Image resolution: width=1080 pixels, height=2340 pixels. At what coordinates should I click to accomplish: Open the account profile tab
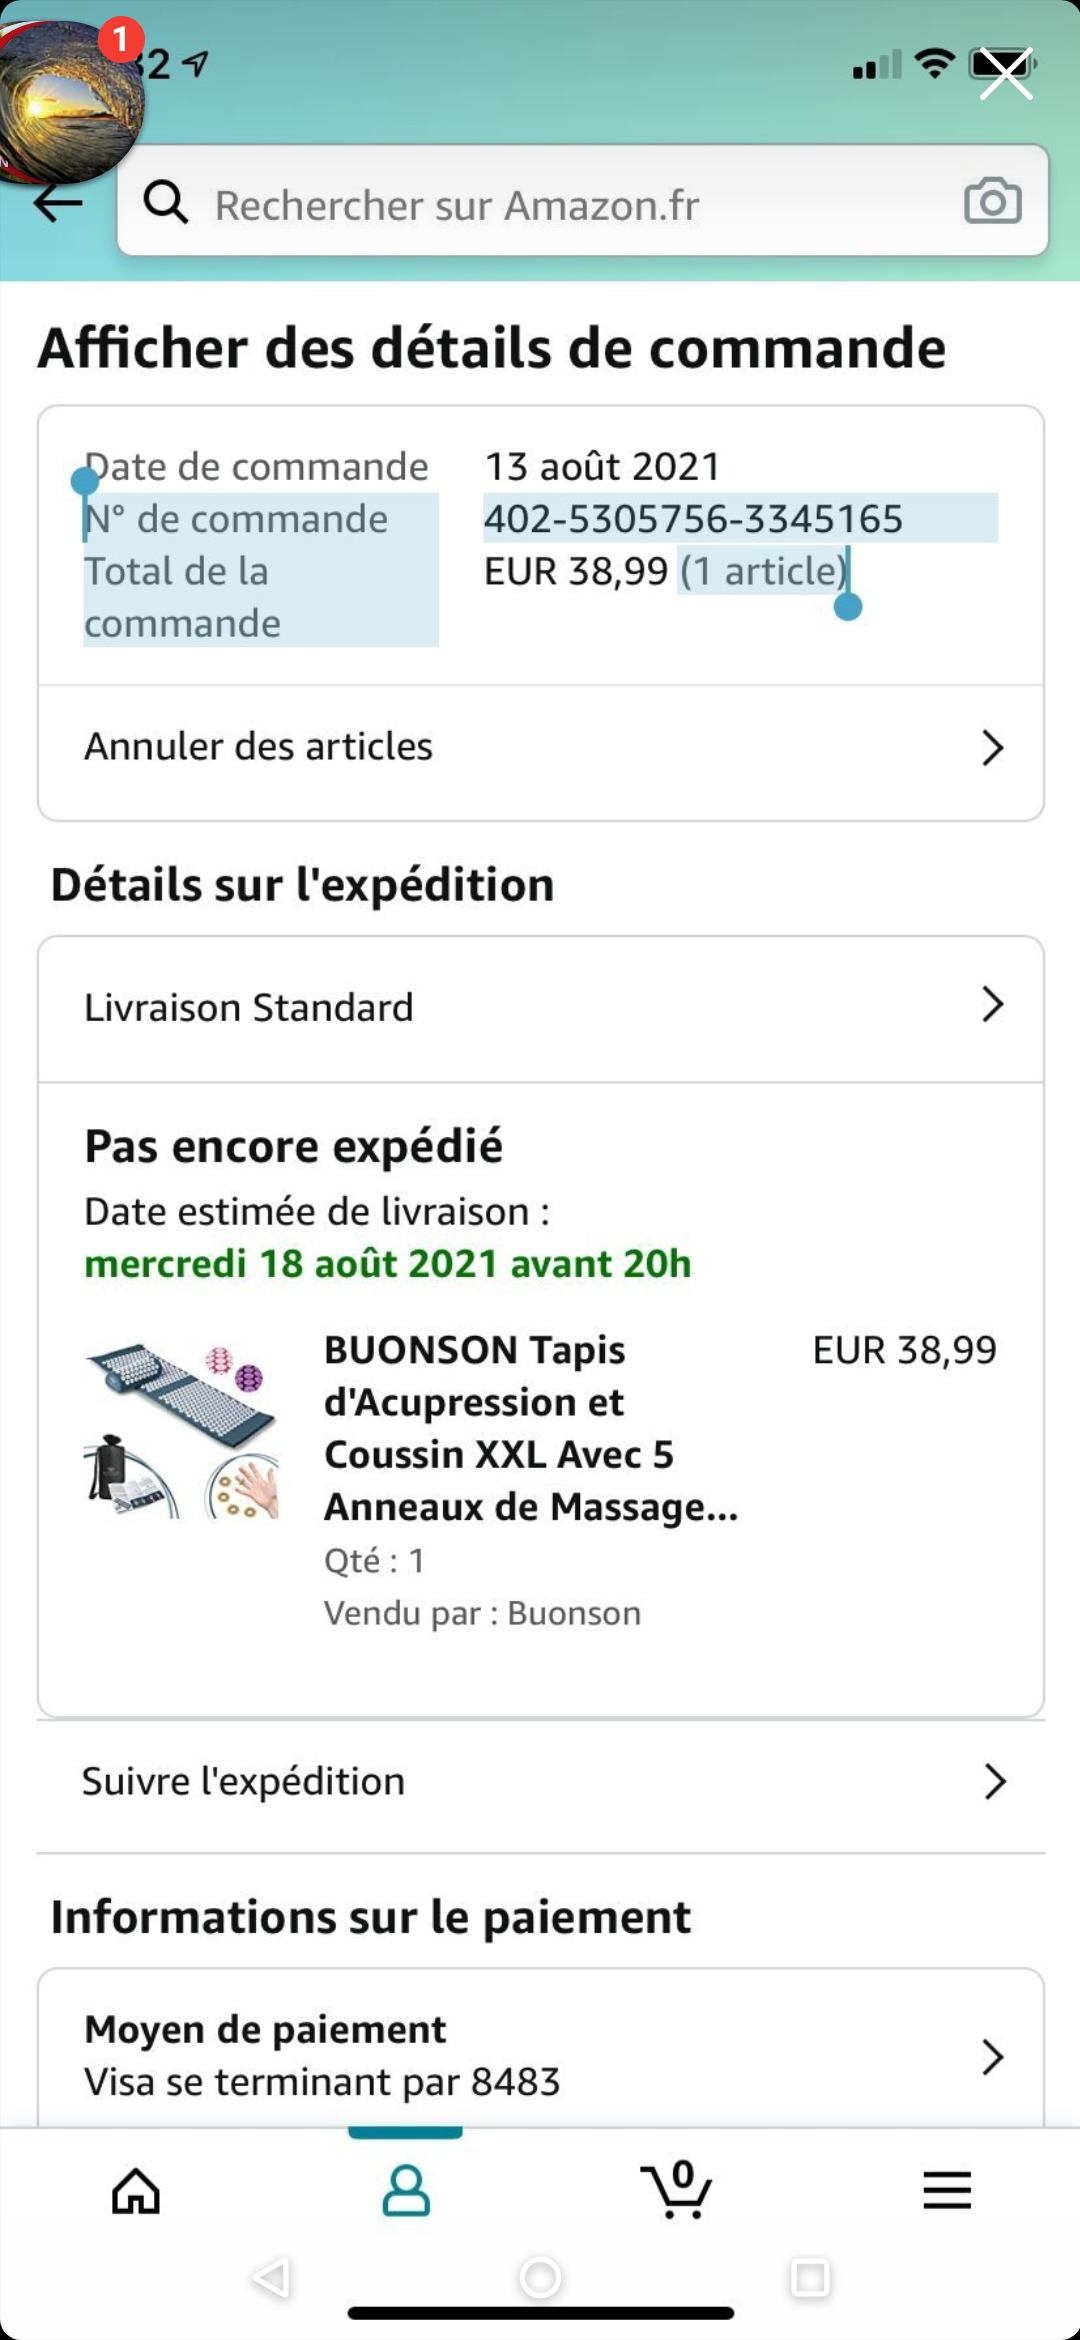tap(405, 2192)
